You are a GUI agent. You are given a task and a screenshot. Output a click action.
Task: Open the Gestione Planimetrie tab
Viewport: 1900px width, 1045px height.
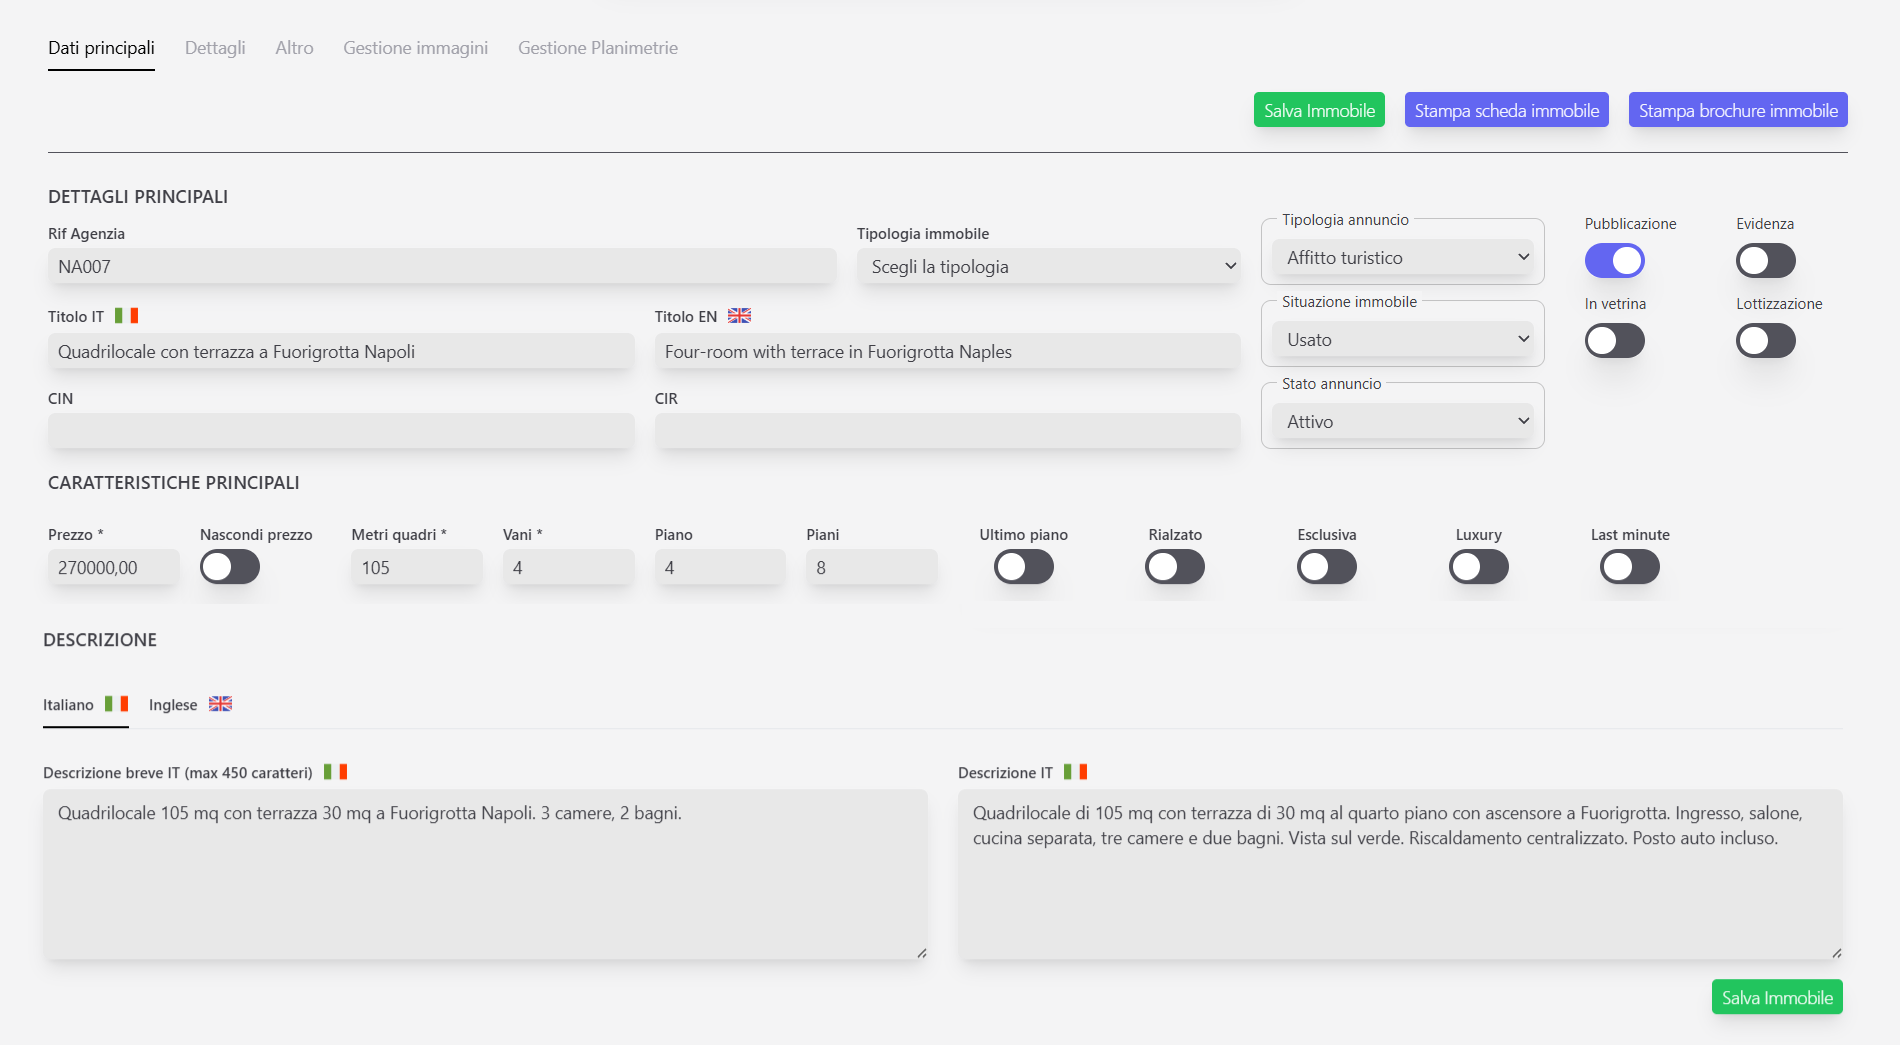click(598, 48)
